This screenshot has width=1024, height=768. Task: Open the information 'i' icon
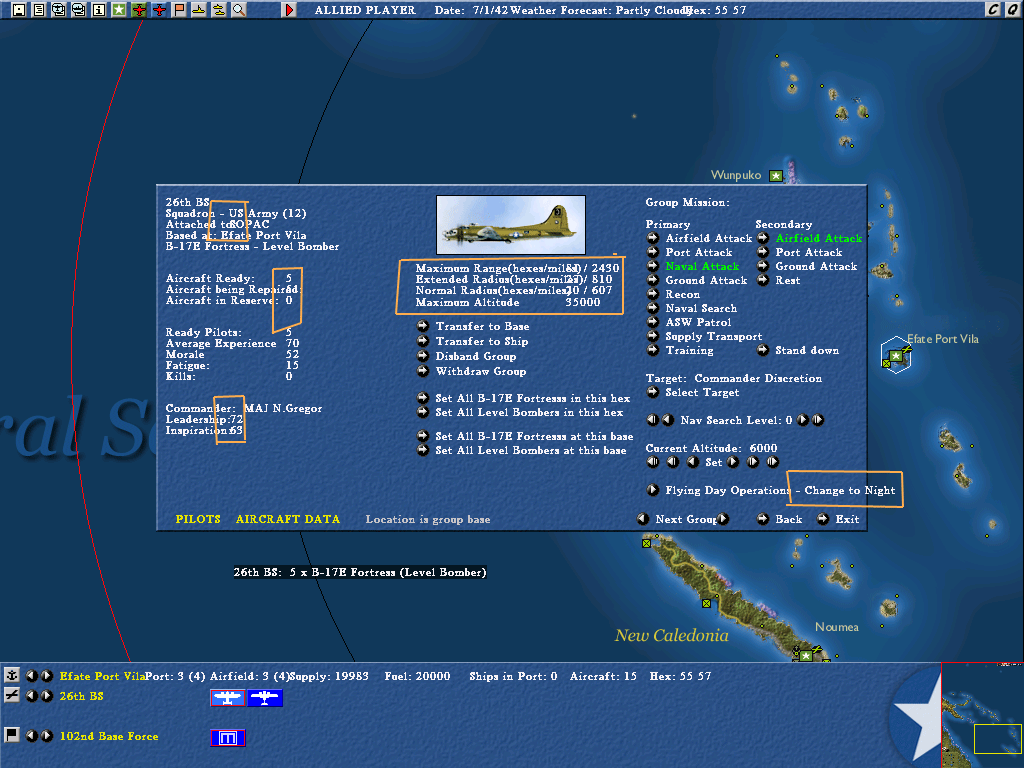pos(99,10)
